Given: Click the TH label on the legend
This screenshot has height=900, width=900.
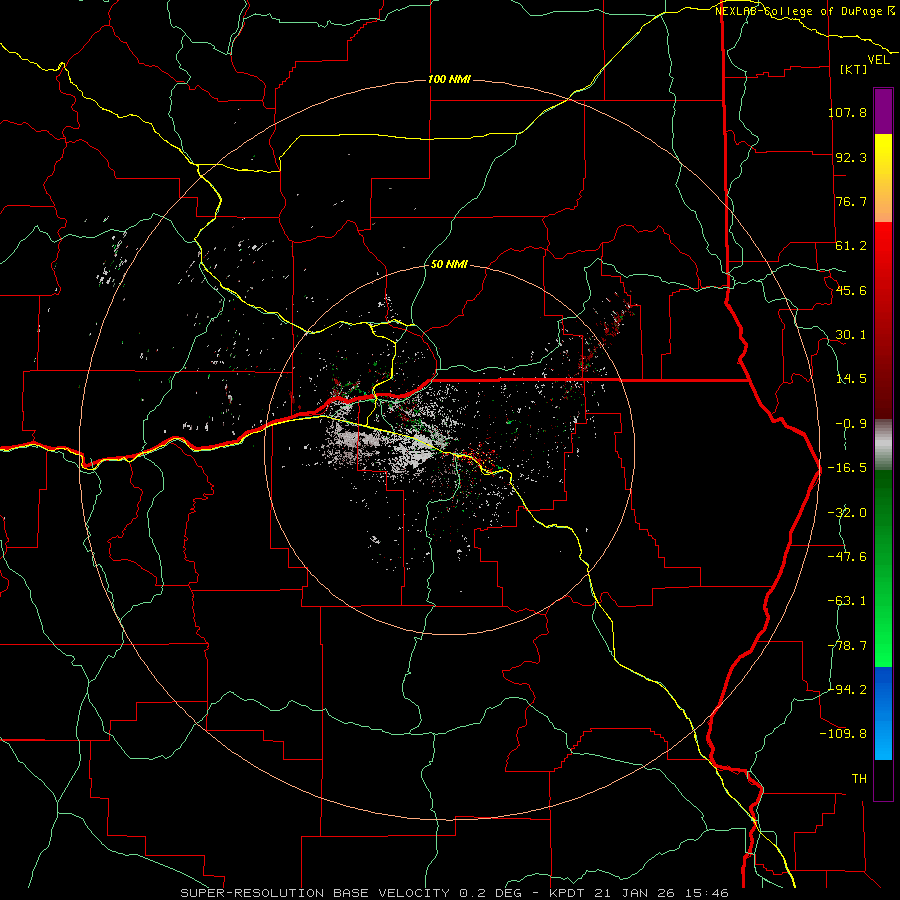Looking at the screenshot, I should click(859, 779).
